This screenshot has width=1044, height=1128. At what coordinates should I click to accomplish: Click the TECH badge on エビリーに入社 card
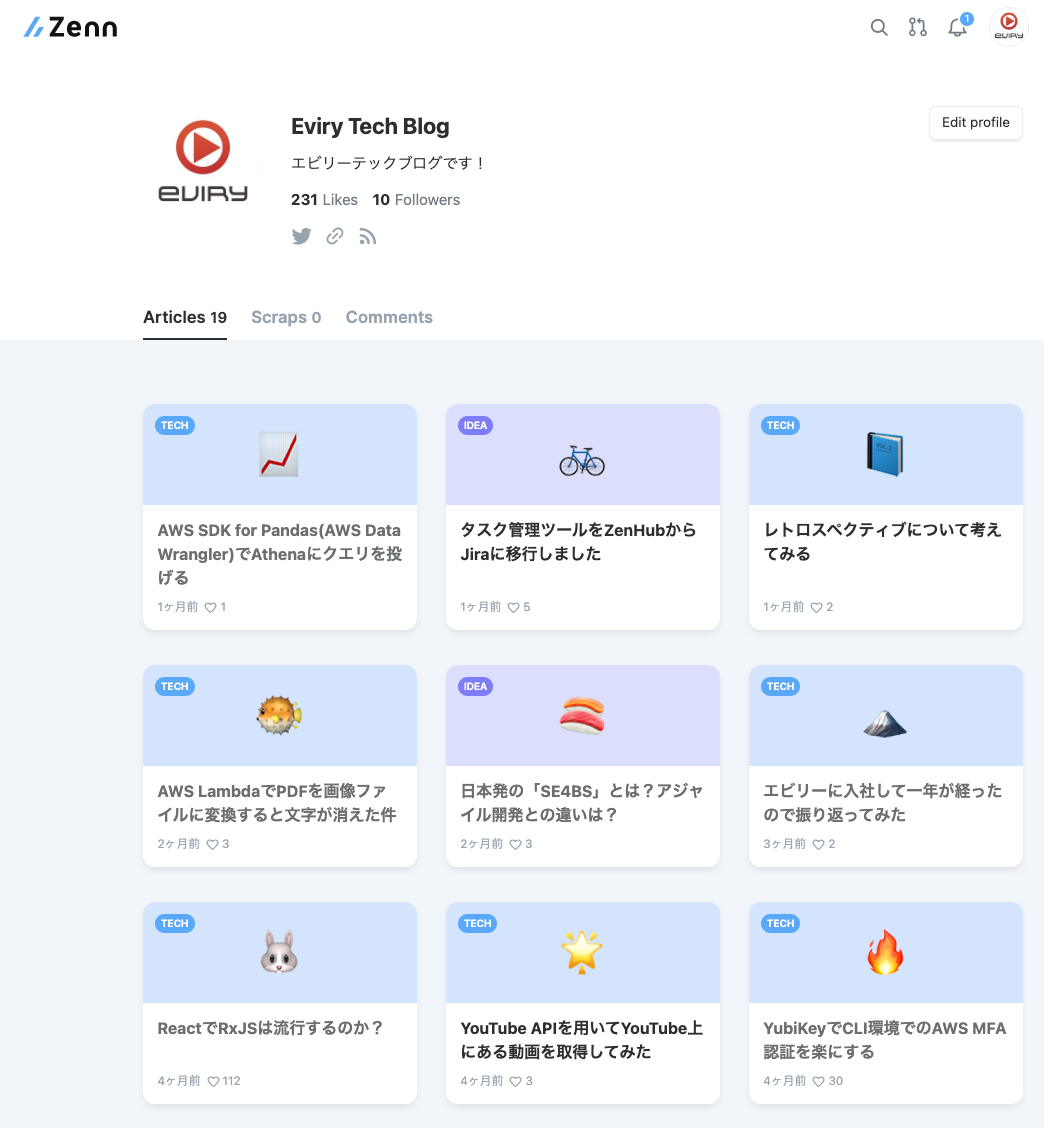pyautogui.click(x=781, y=686)
